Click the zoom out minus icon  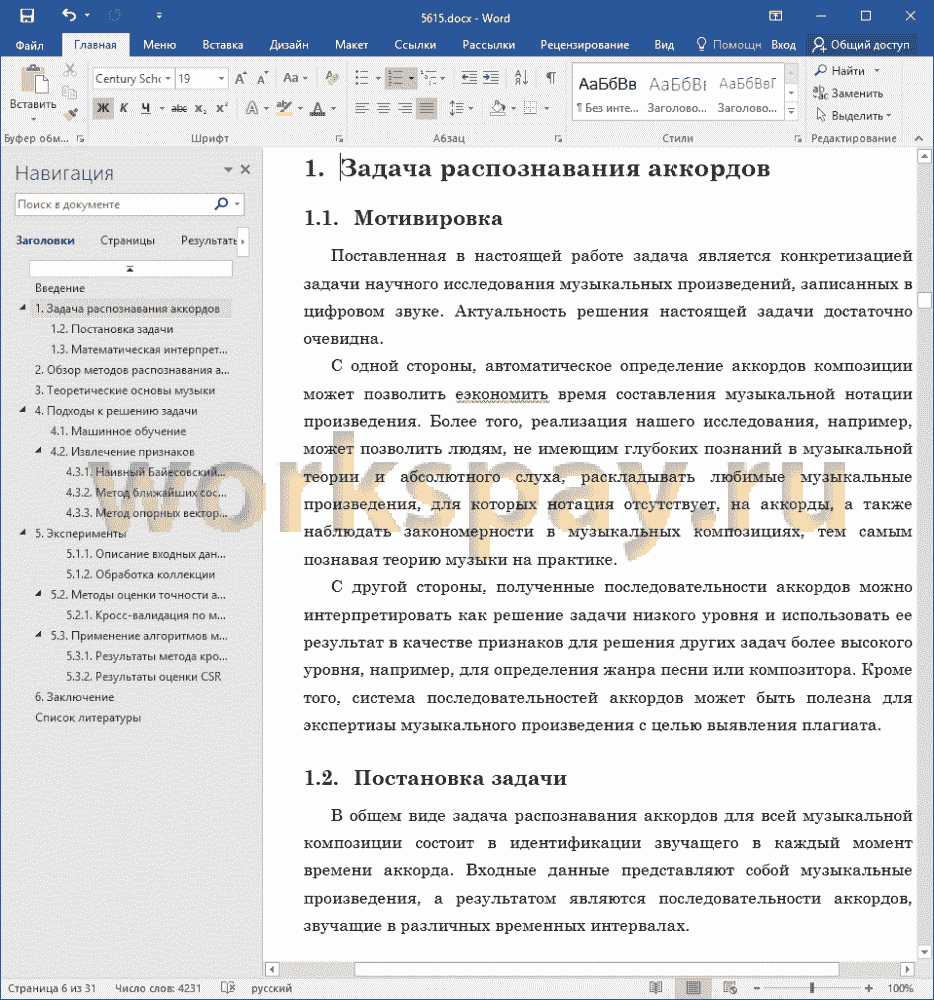757,988
